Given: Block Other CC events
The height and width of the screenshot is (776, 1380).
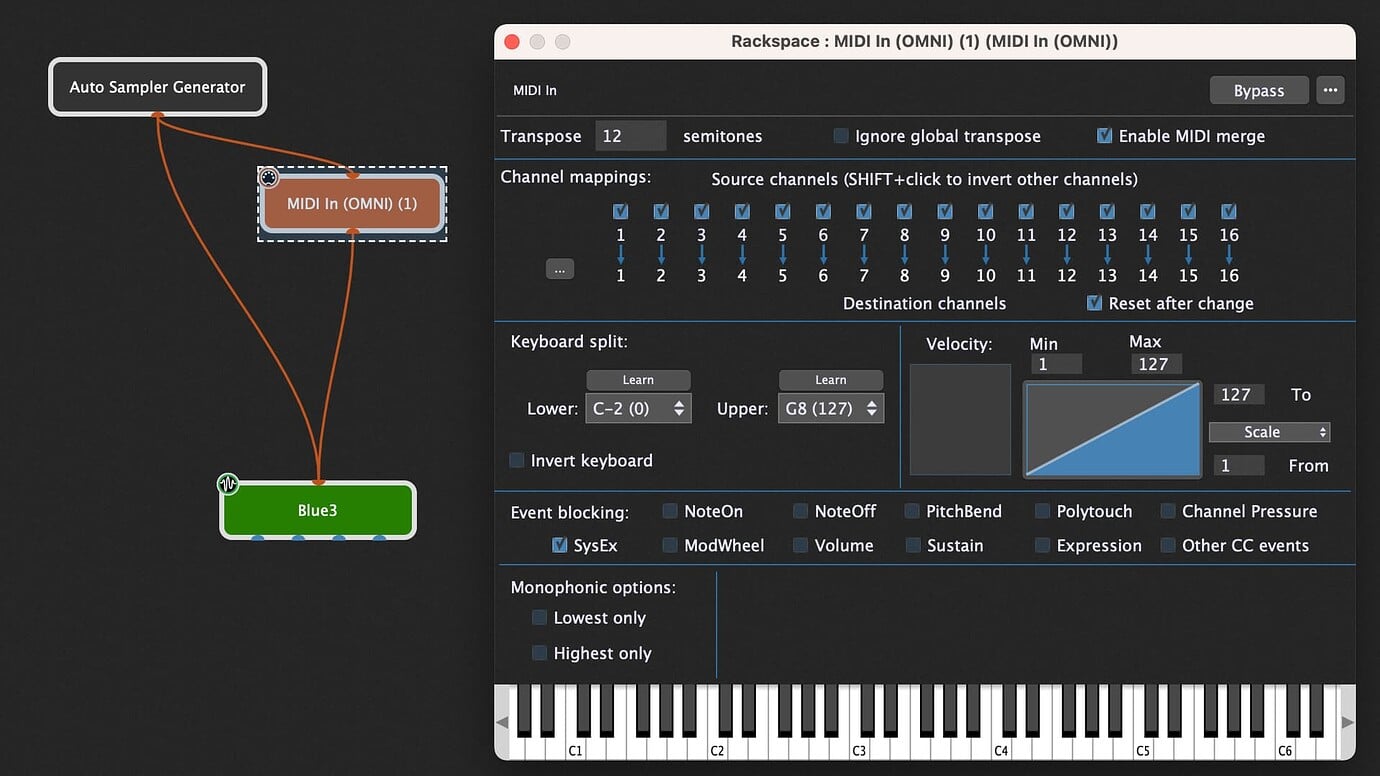Looking at the screenshot, I should [x=1168, y=545].
